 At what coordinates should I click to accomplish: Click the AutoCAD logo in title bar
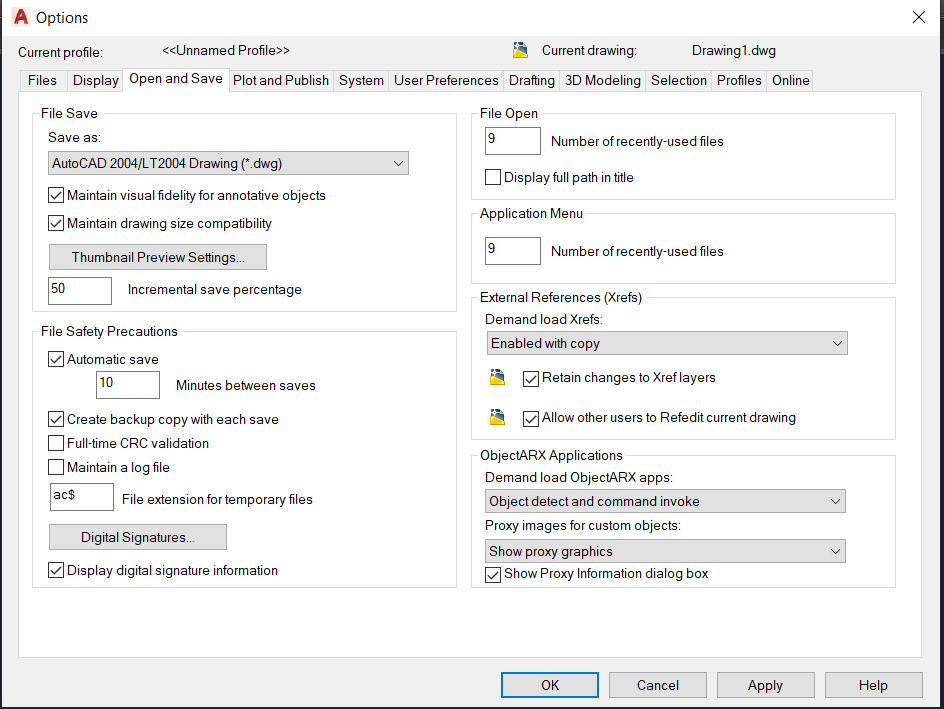point(21,17)
